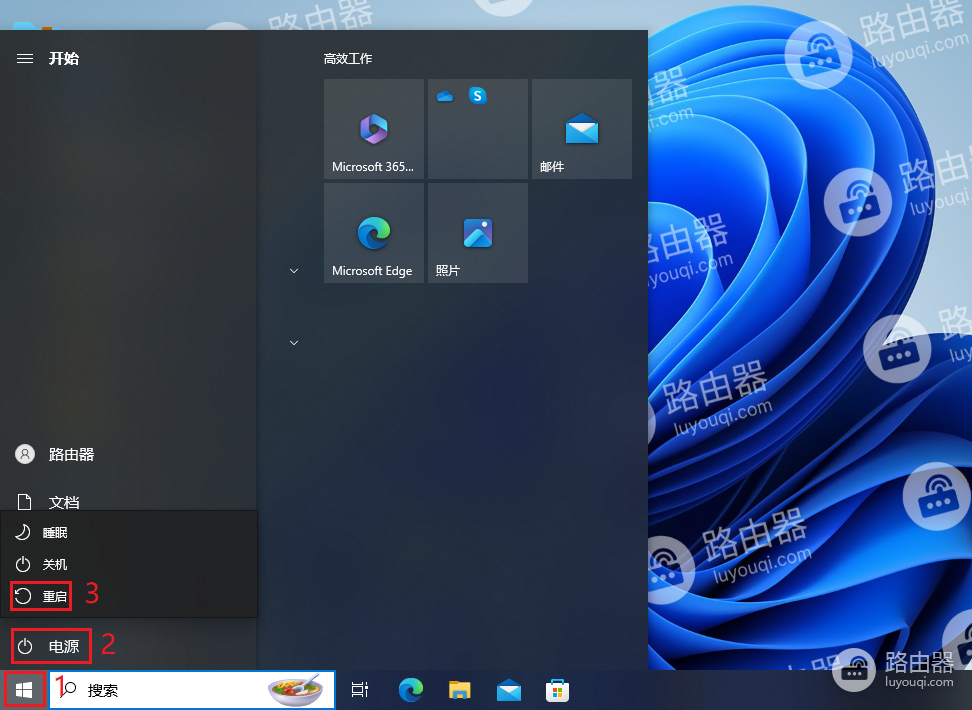Image resolution: width=972 pixels, height=710 pixels.
Task: Open Mail from the taskbar
Action: (509, 690)
